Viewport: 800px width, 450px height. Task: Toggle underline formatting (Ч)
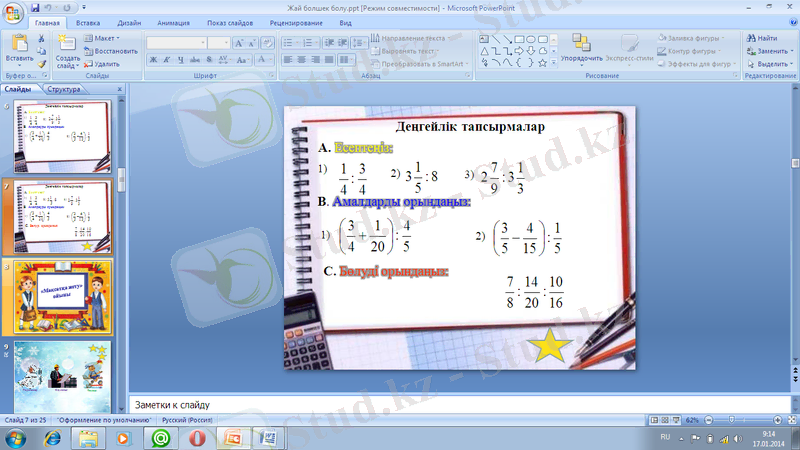(x=180, y=60)
